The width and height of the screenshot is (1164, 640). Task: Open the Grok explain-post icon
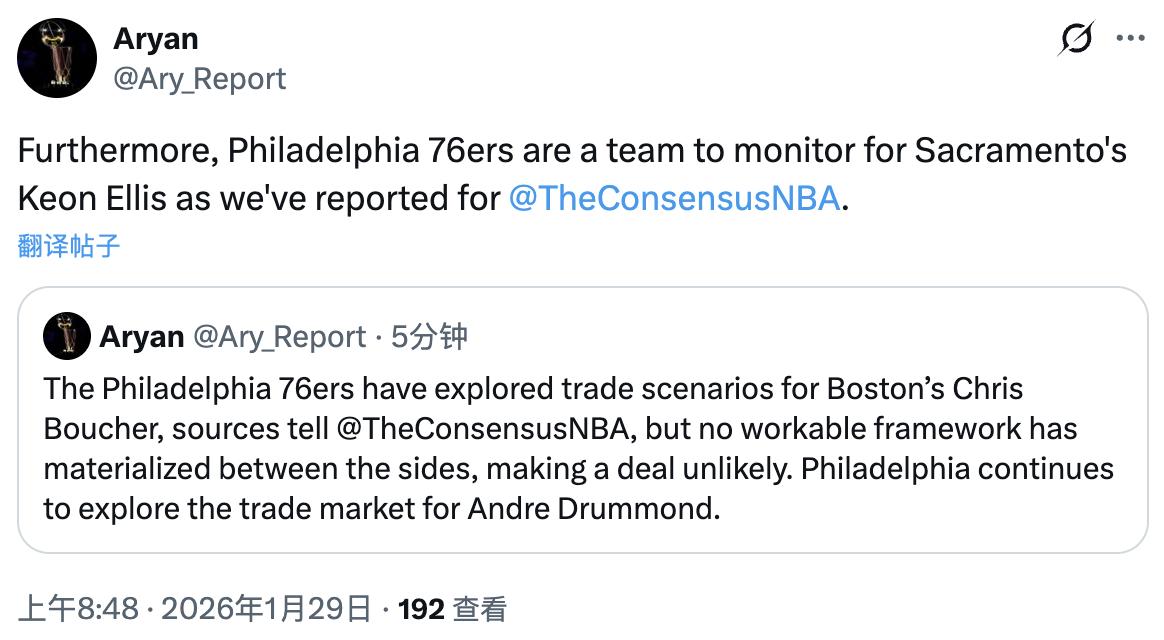pyautogui.click(x=1076, y=39)
